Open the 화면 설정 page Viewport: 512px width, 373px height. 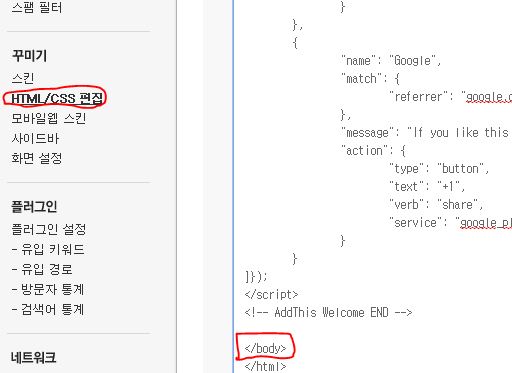(x=37, y=158)
